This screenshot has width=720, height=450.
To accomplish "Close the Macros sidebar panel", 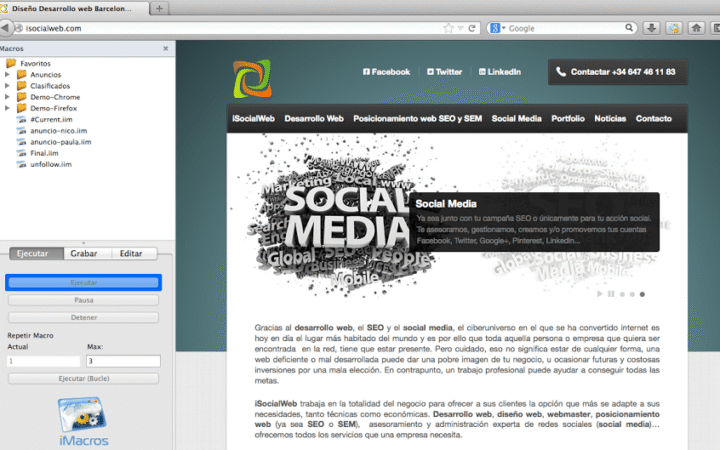I will click(166, 48).
